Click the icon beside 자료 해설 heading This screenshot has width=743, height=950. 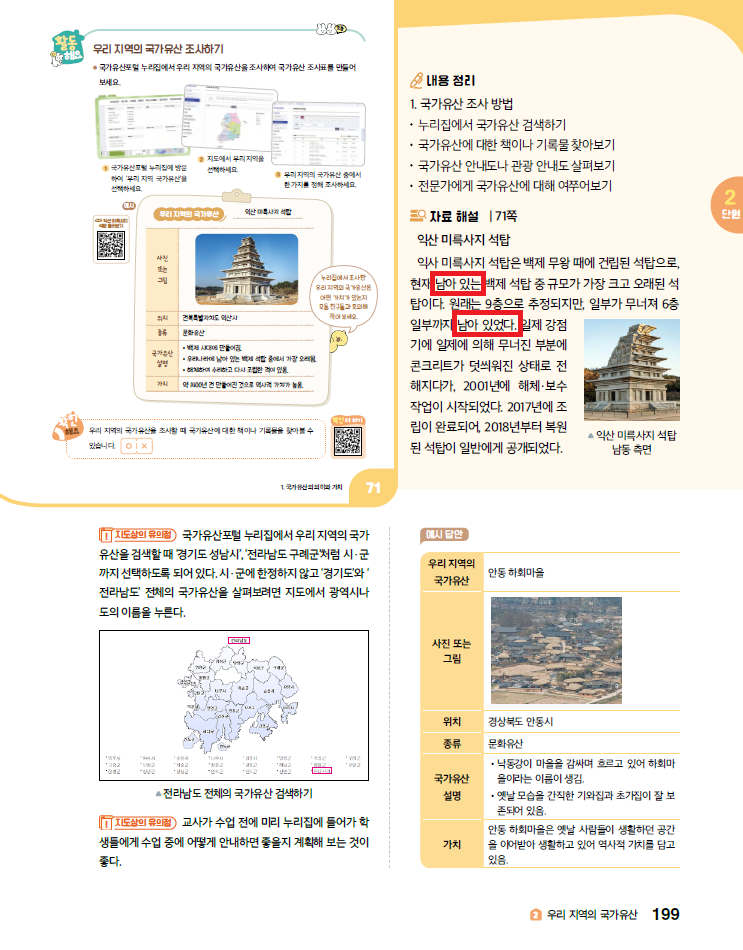[418, 215]
